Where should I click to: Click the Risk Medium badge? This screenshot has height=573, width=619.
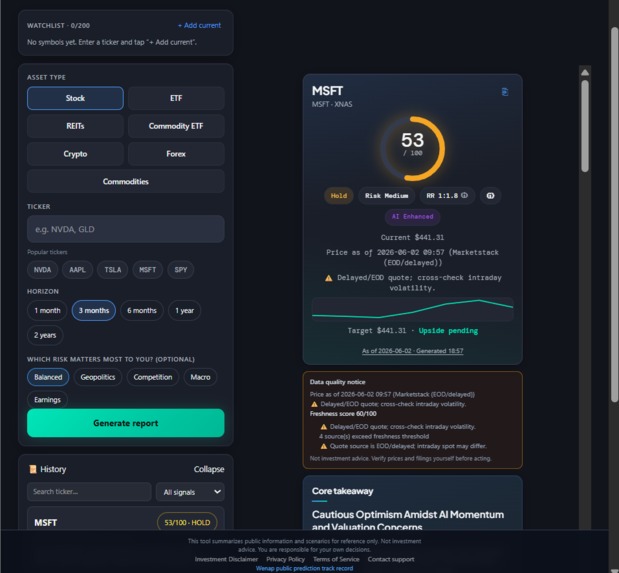point(386,195)
